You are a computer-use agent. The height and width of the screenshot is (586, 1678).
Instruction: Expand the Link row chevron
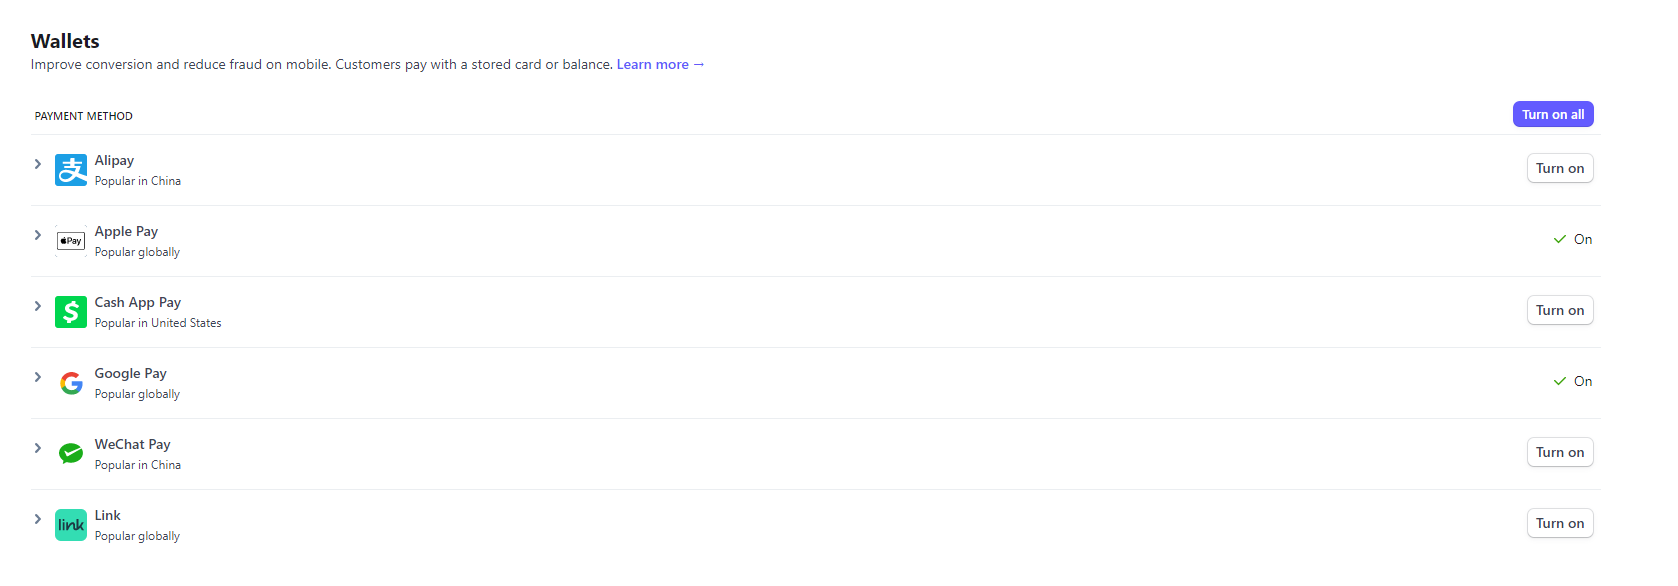(x=38, y=519)
